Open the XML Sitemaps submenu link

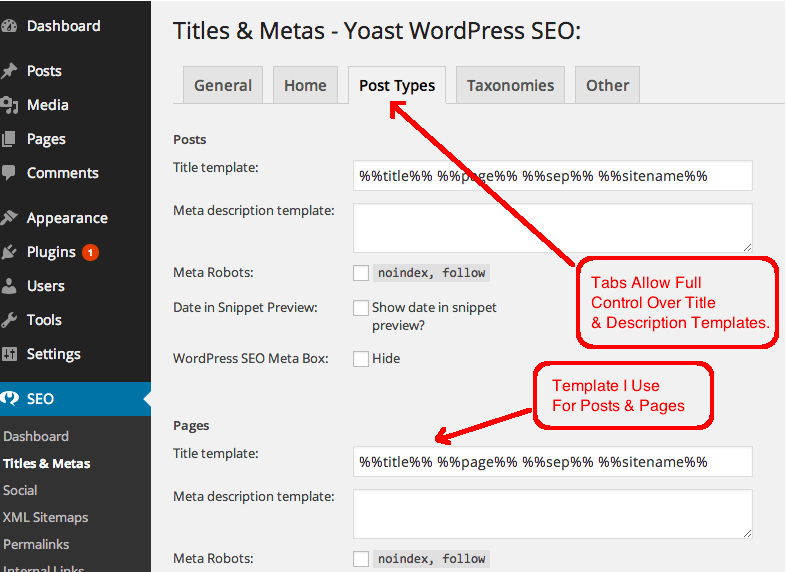click(x=46, y=517)
